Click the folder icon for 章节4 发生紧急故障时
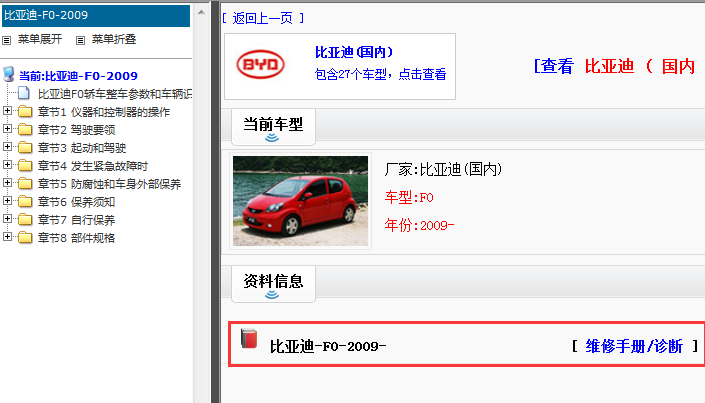 (25, 166)
